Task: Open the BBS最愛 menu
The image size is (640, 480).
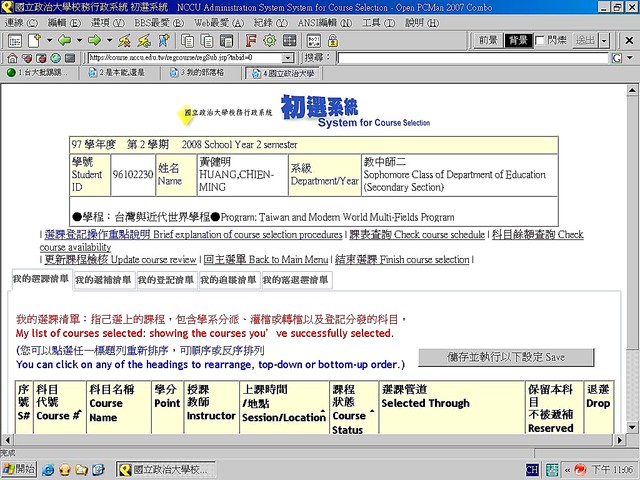Action: point(164,22)
